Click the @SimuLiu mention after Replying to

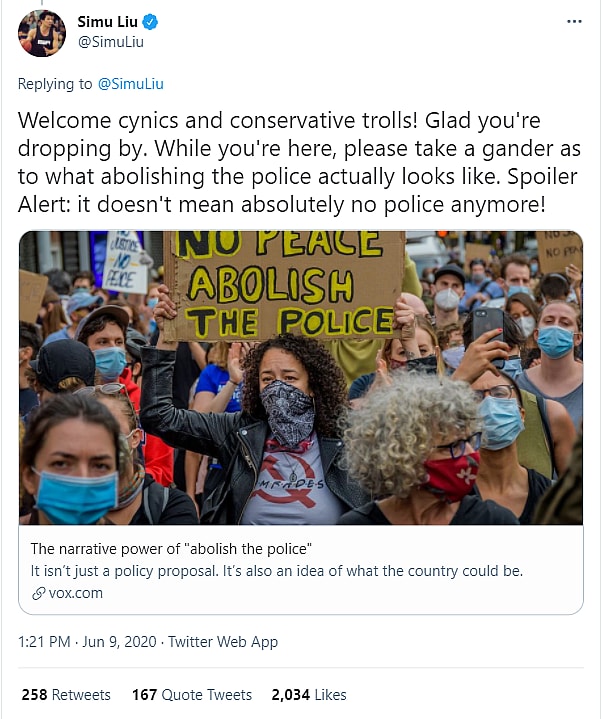[131, 84]
